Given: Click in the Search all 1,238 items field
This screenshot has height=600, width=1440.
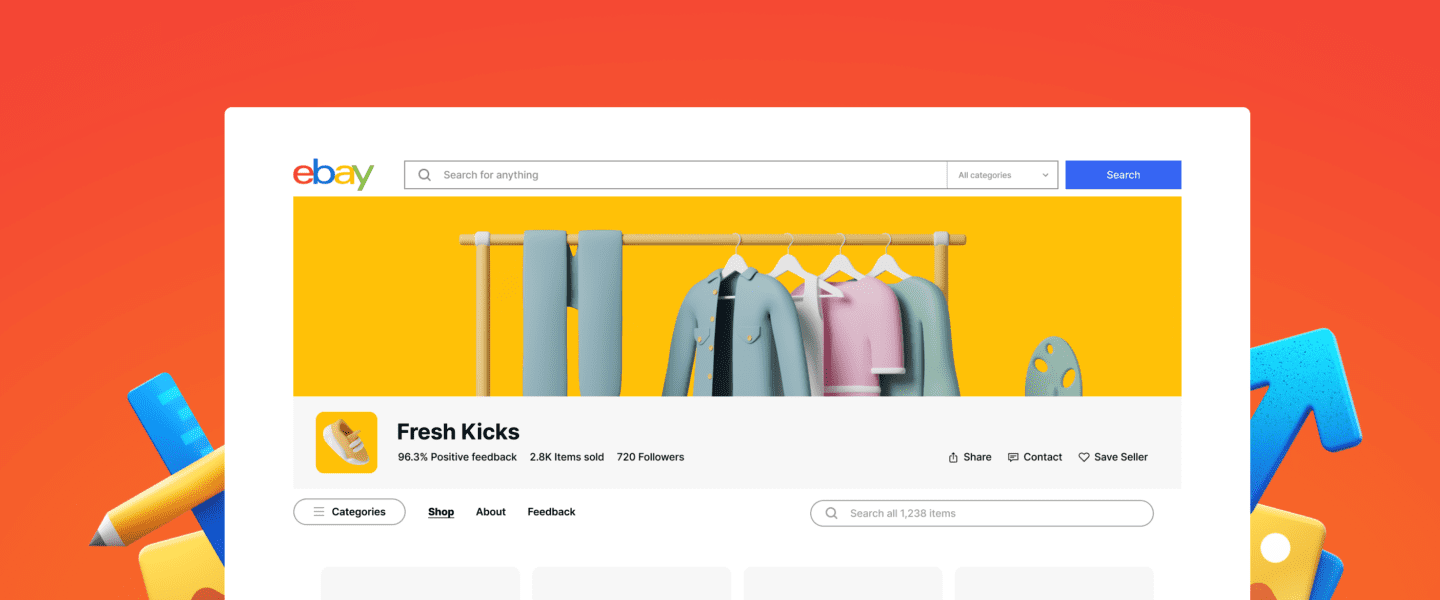Looking at the screenshot, I should point(982,513).
